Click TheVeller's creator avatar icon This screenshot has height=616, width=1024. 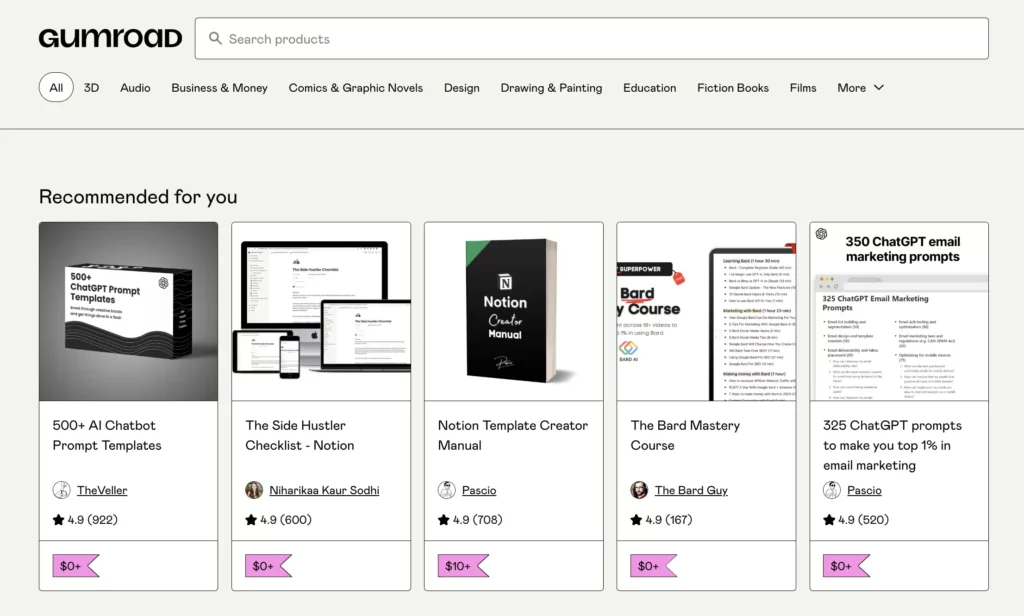click(x=62, y=490)
